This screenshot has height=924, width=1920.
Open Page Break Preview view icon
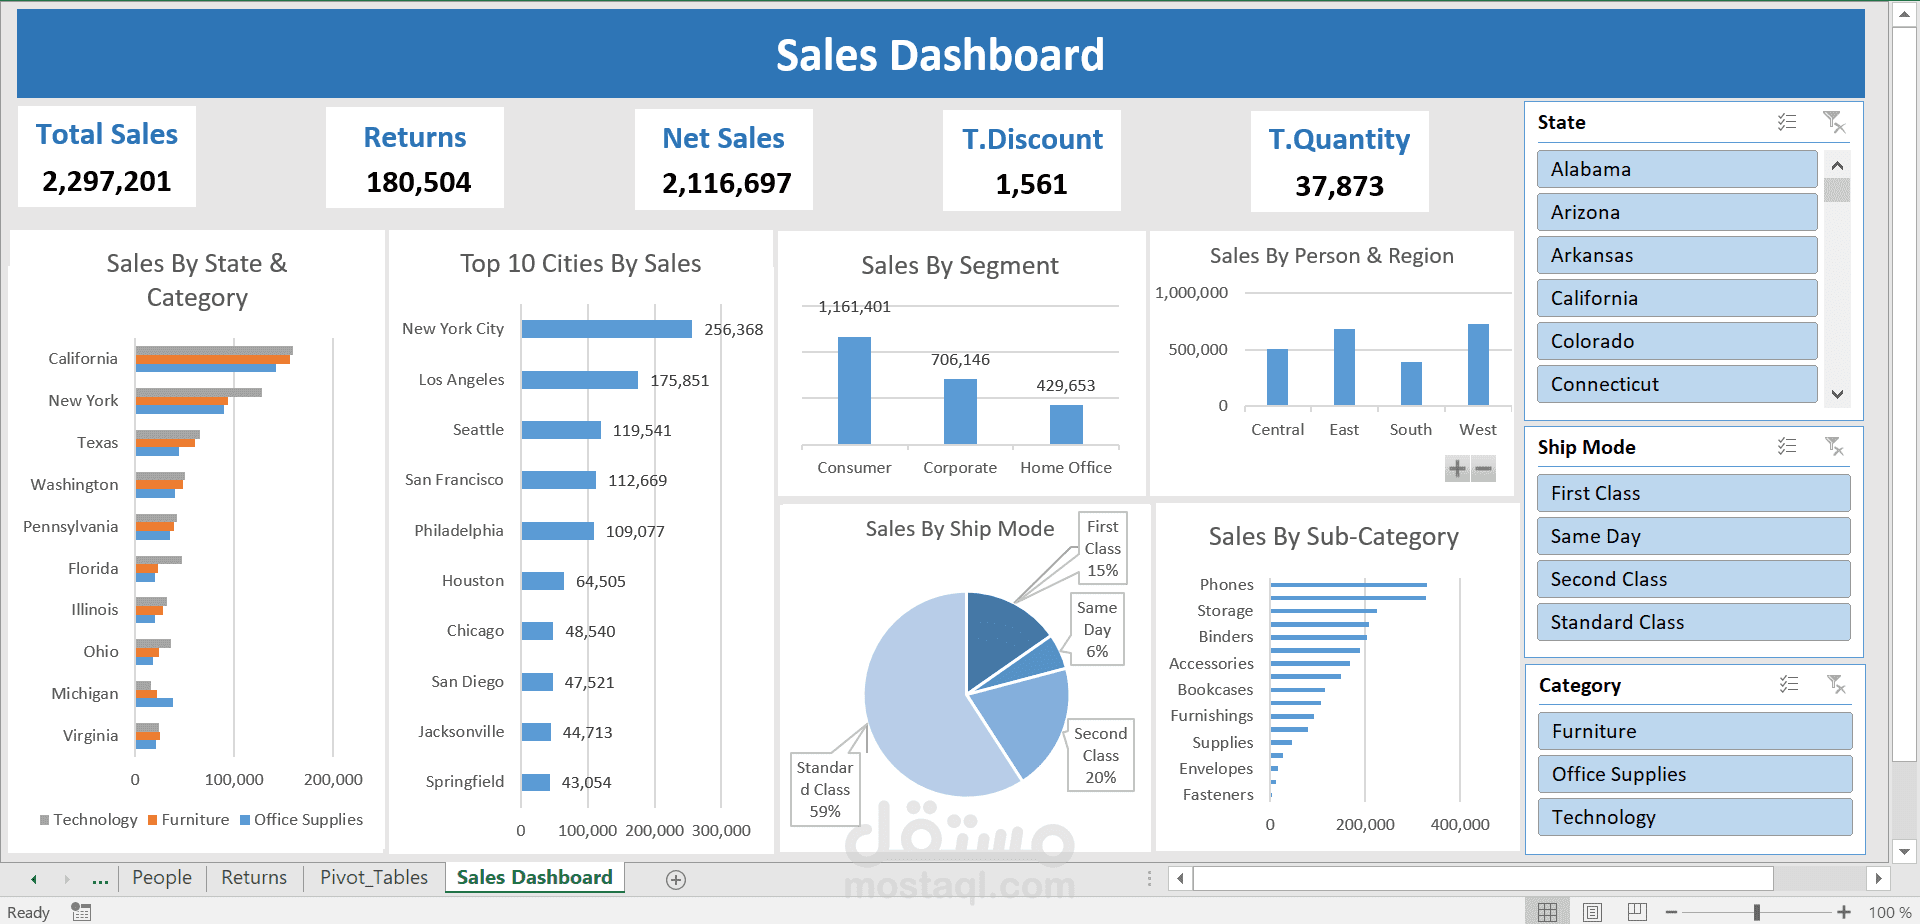tap(1637, 912)
